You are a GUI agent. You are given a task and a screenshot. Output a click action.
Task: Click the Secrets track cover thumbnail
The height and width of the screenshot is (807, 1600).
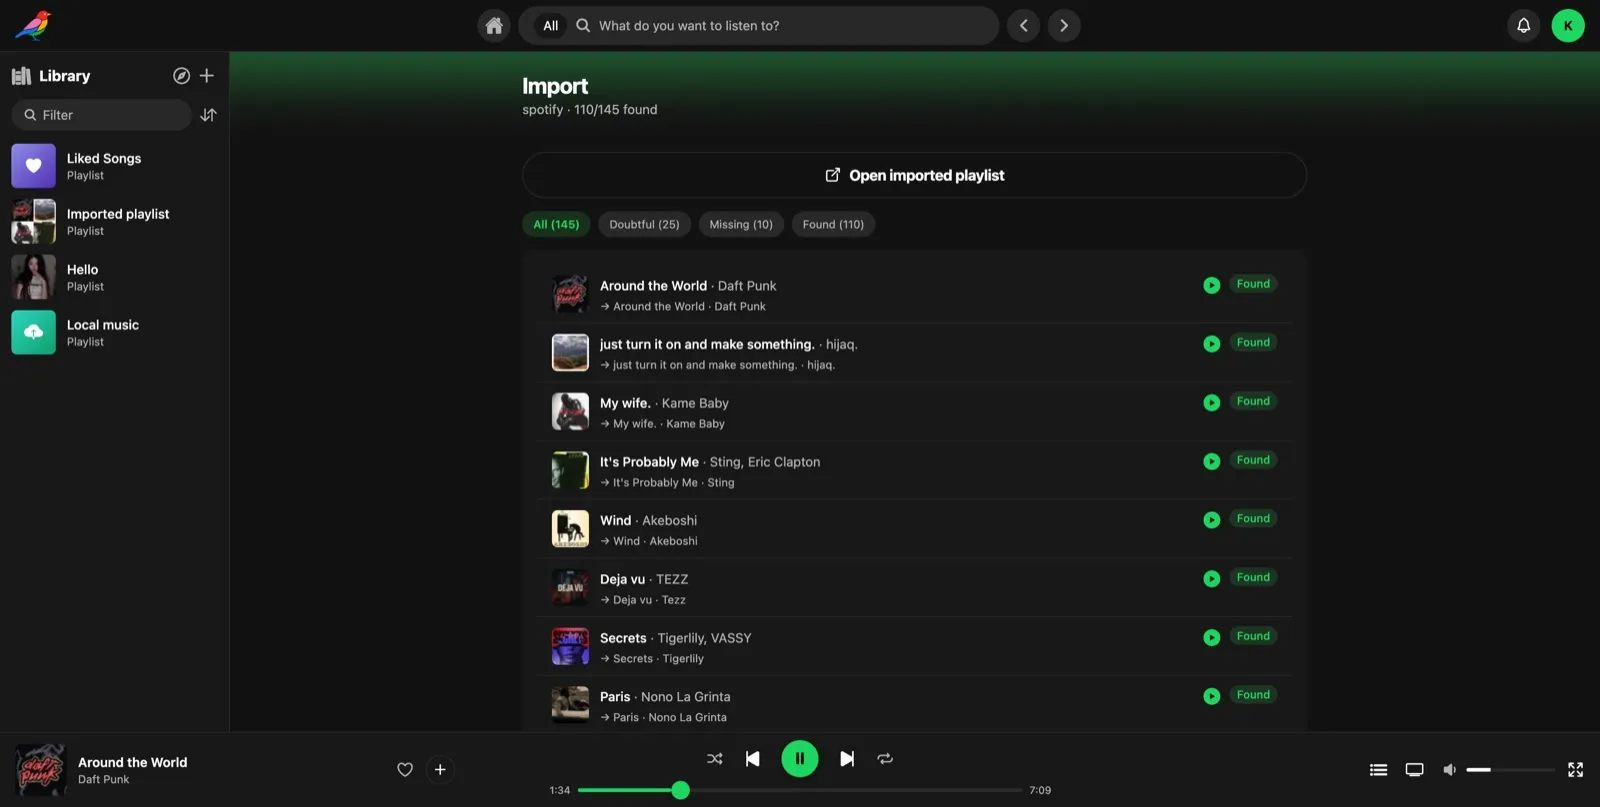click(570, 646)
